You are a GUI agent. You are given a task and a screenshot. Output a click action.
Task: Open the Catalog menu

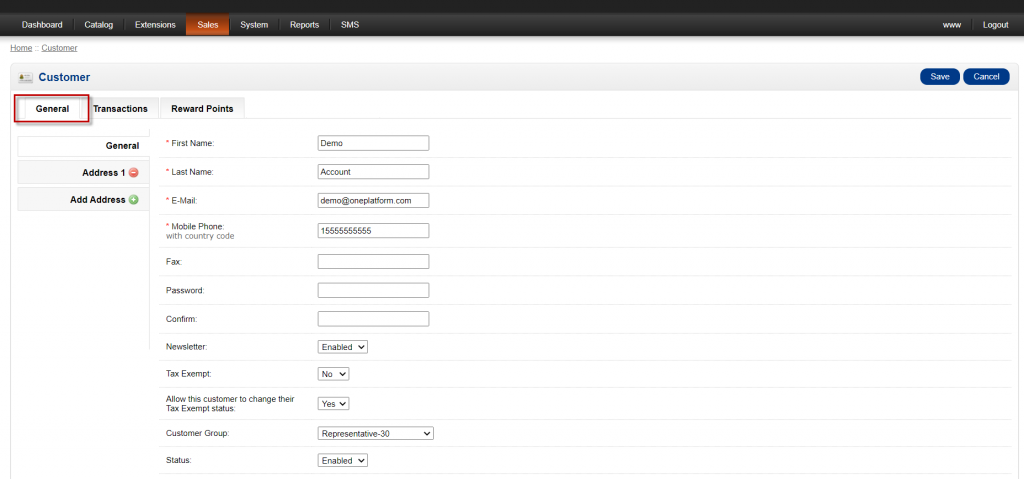[x=99, y=25]
